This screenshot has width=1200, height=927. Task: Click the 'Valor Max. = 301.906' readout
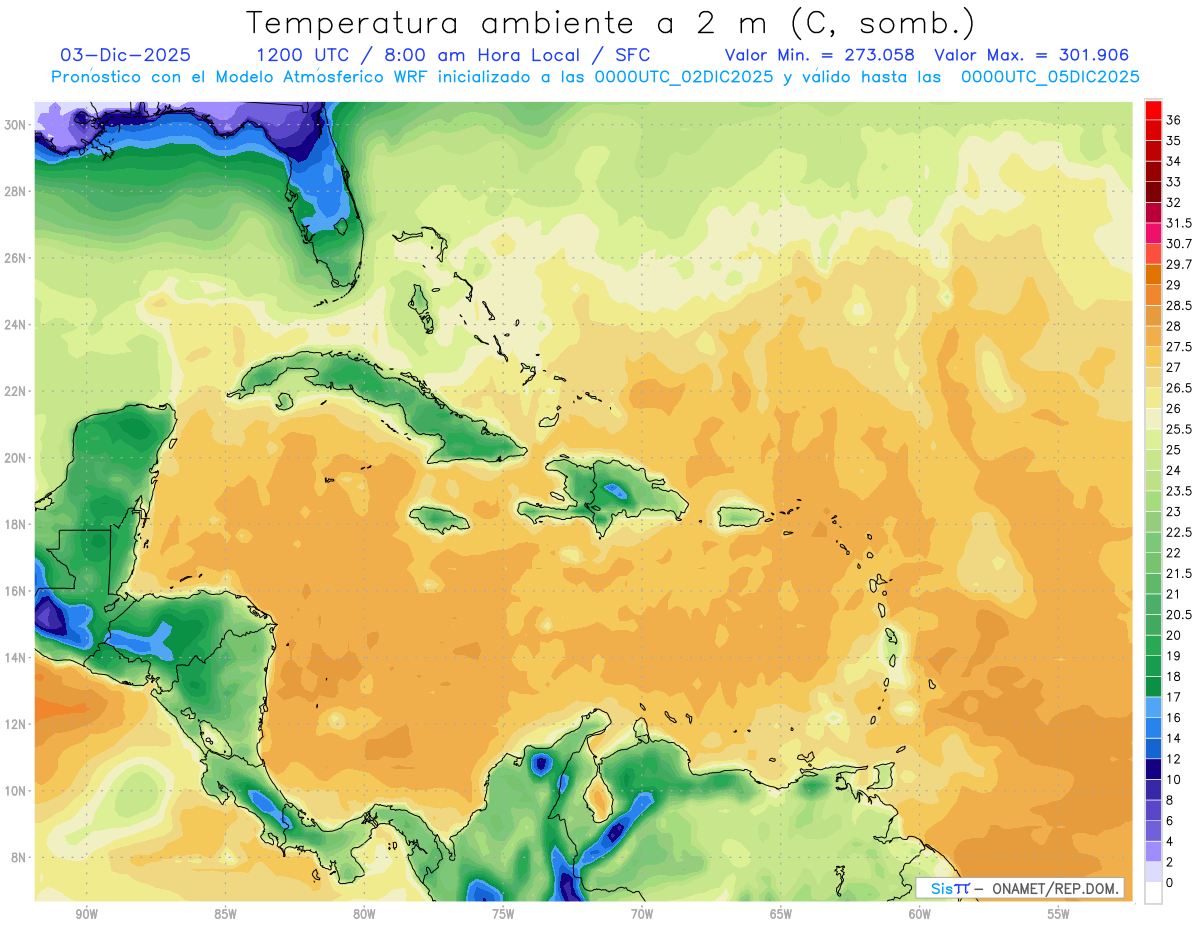(x=1031, y=55)
